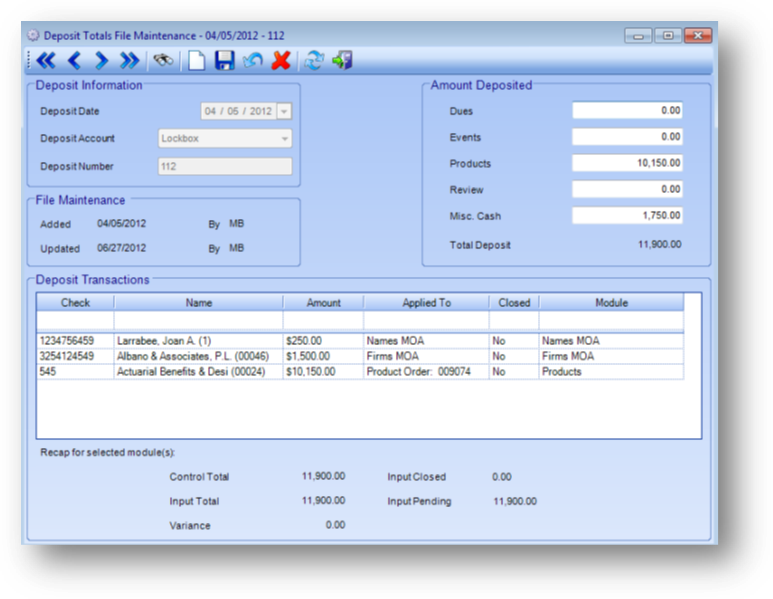The height and width of the screenshot is (599, 773).
Task: Click the Firms MOA Applied To cell
Action: point(426,356)
